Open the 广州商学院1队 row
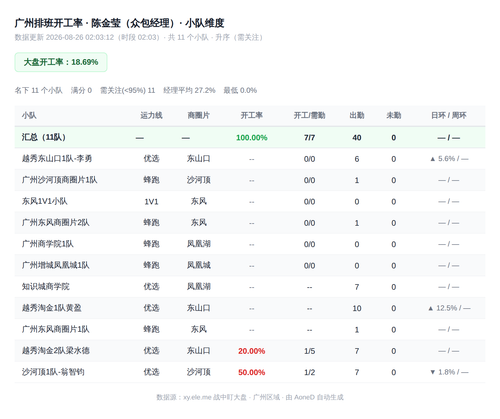Viewport: 500px width, 419px height. (250, 244)
